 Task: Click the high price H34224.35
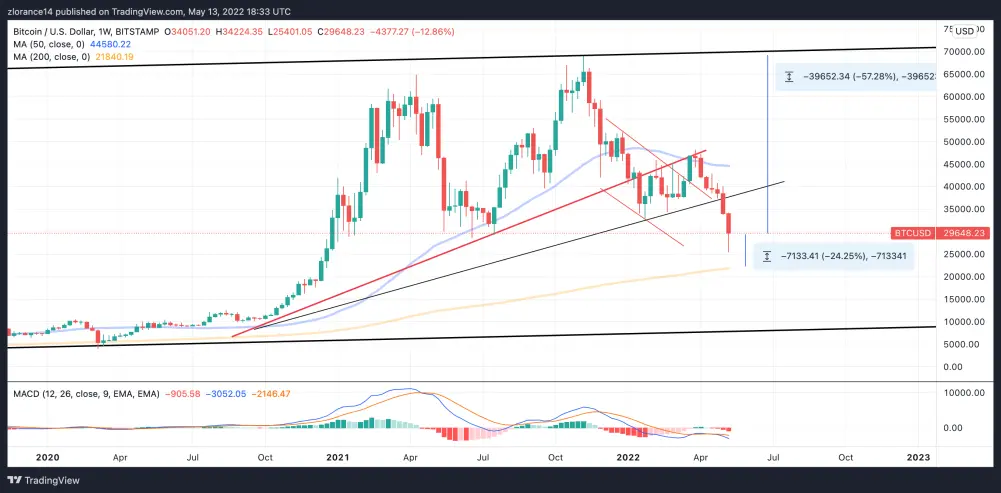tap(240, 31)
